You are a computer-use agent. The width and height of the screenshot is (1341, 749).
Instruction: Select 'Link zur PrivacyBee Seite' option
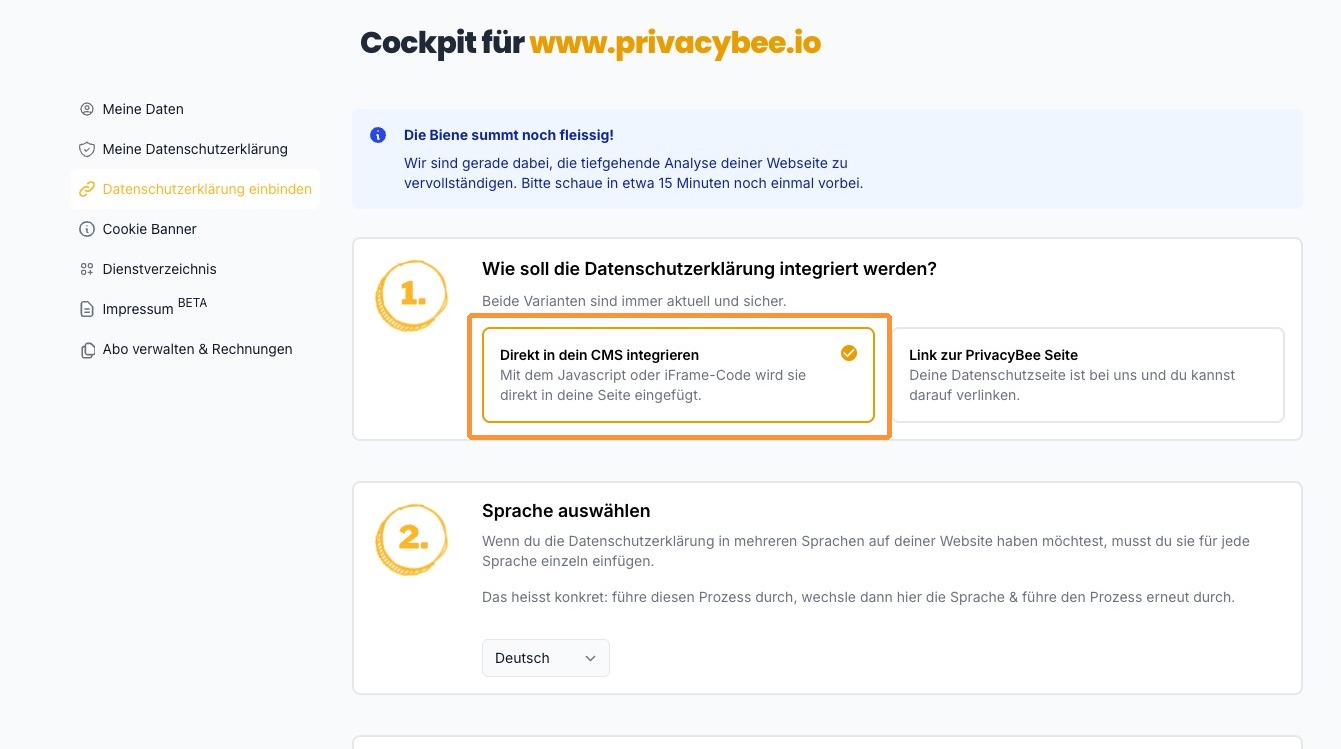coord(1087,375)
